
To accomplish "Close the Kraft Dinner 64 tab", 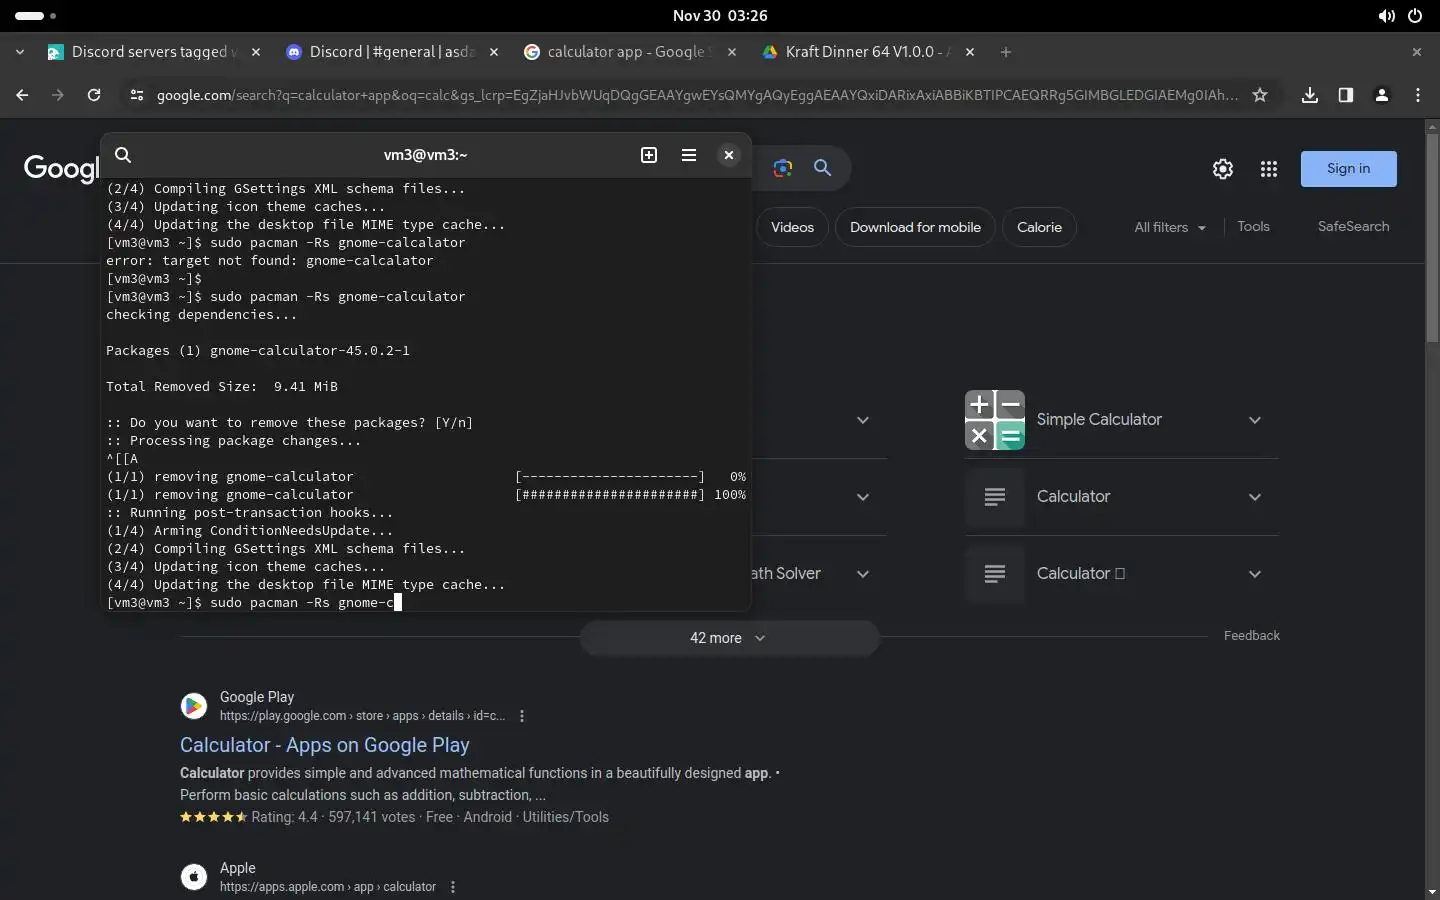I will 970,52.
